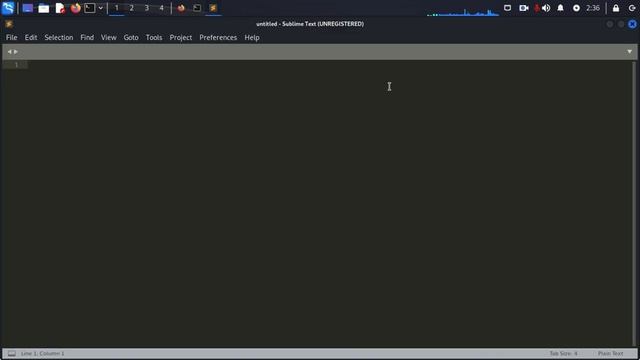Expand the terminal launcher dropdown arrow
640x360 pixels.
click(x=100, y=8)
